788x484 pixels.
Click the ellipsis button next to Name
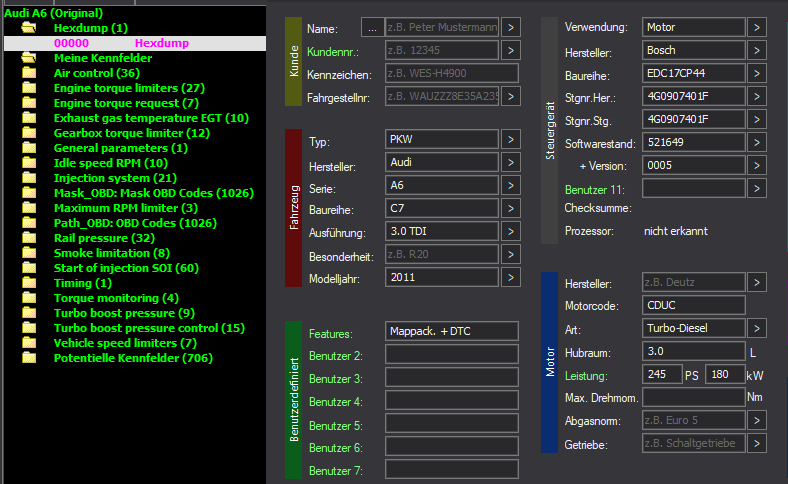coord(372,27)
